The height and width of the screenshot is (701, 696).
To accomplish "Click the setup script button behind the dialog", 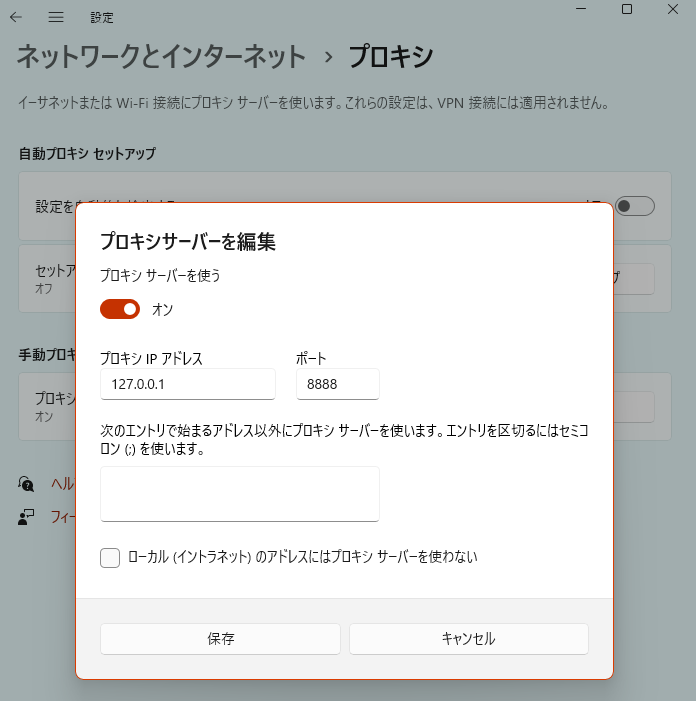I will click(633, 279).
